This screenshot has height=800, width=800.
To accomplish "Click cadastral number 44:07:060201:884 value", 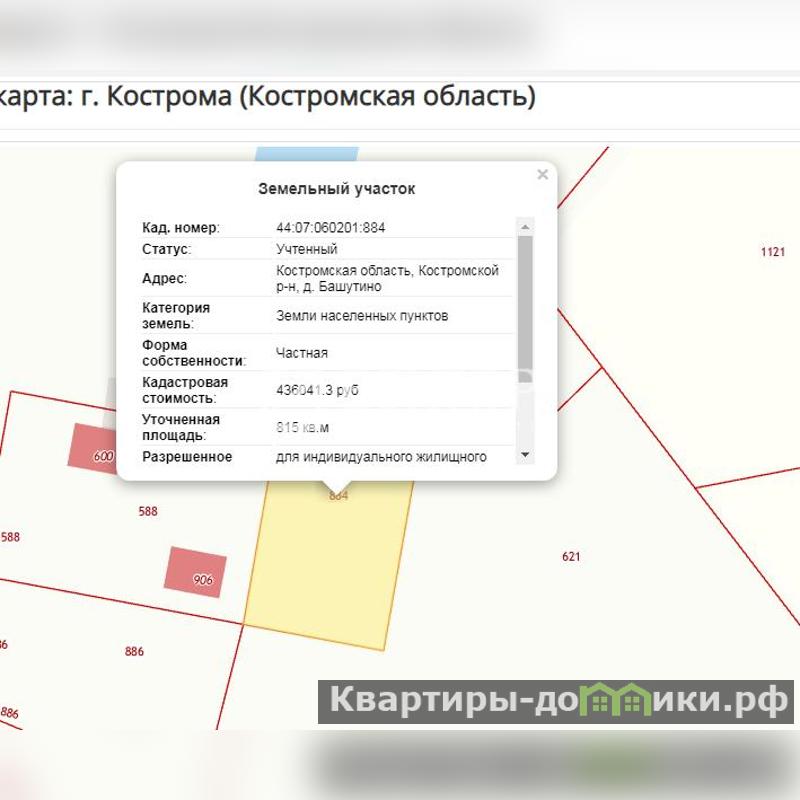I will click(330, 228).
